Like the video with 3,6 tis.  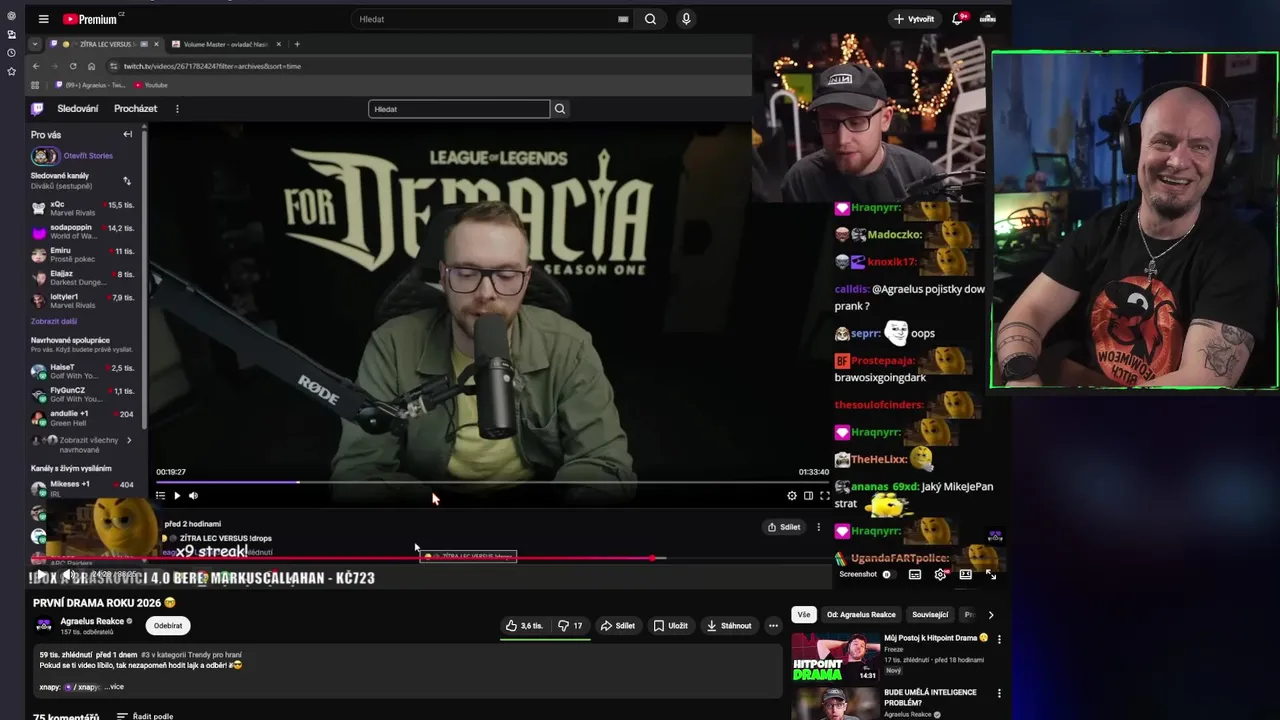tap(524, 626)
